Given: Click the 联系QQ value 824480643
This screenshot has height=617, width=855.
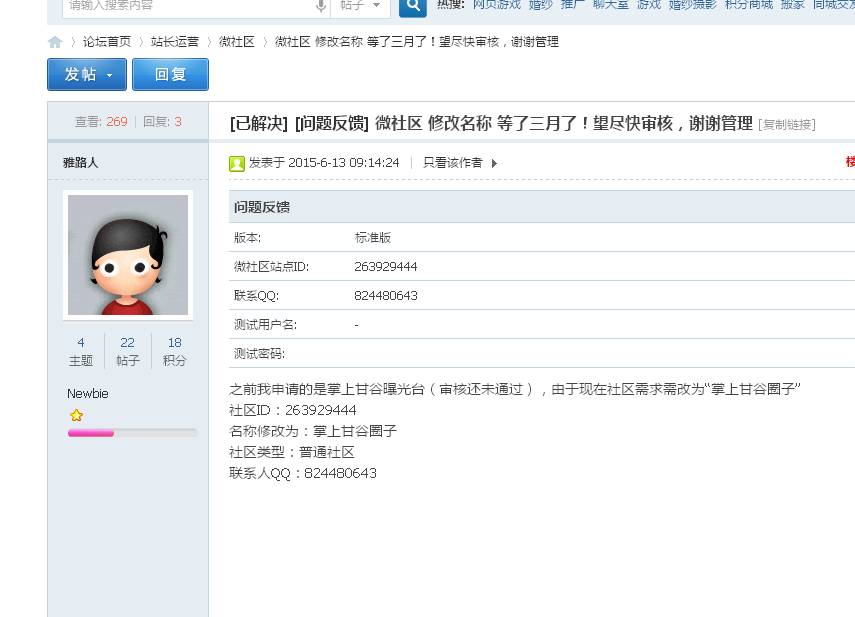Looking at the screenshot, I should pos(386,295).
